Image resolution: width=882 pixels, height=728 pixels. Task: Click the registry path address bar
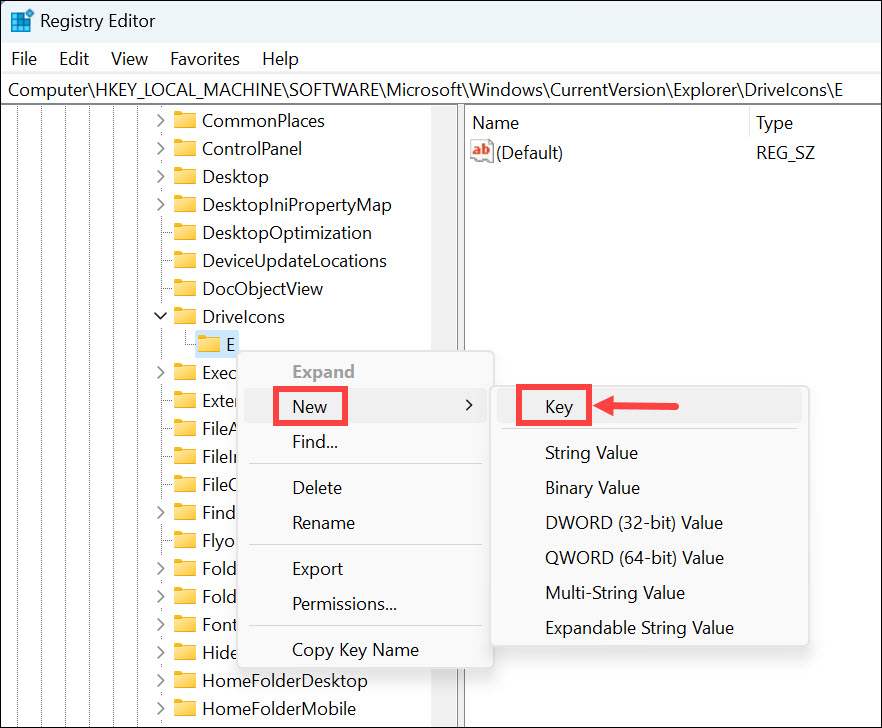point(441,90)
